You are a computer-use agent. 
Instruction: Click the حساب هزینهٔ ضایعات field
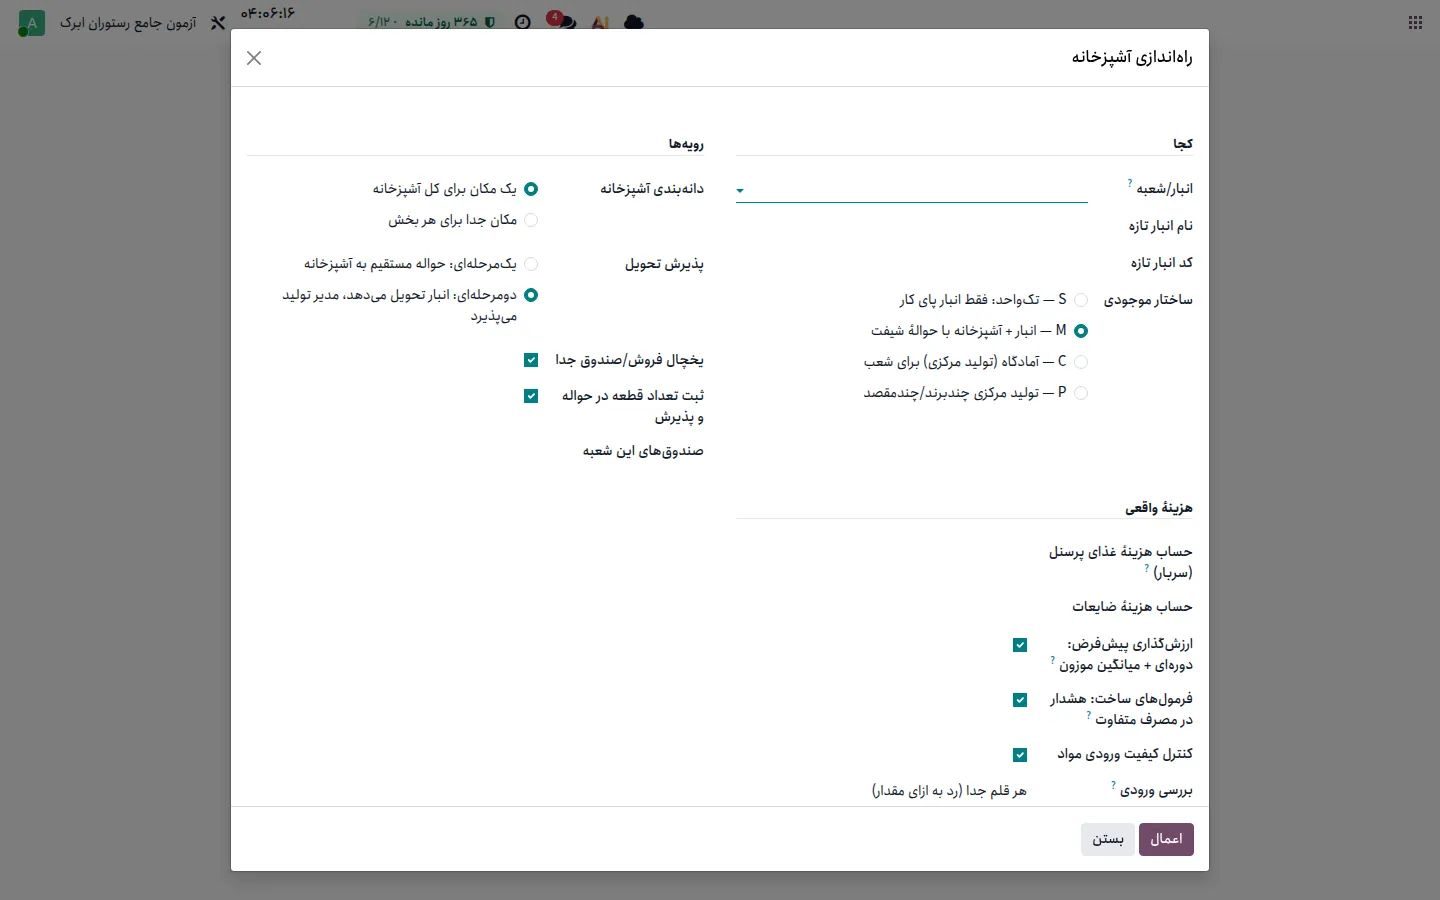coord(881,607)
